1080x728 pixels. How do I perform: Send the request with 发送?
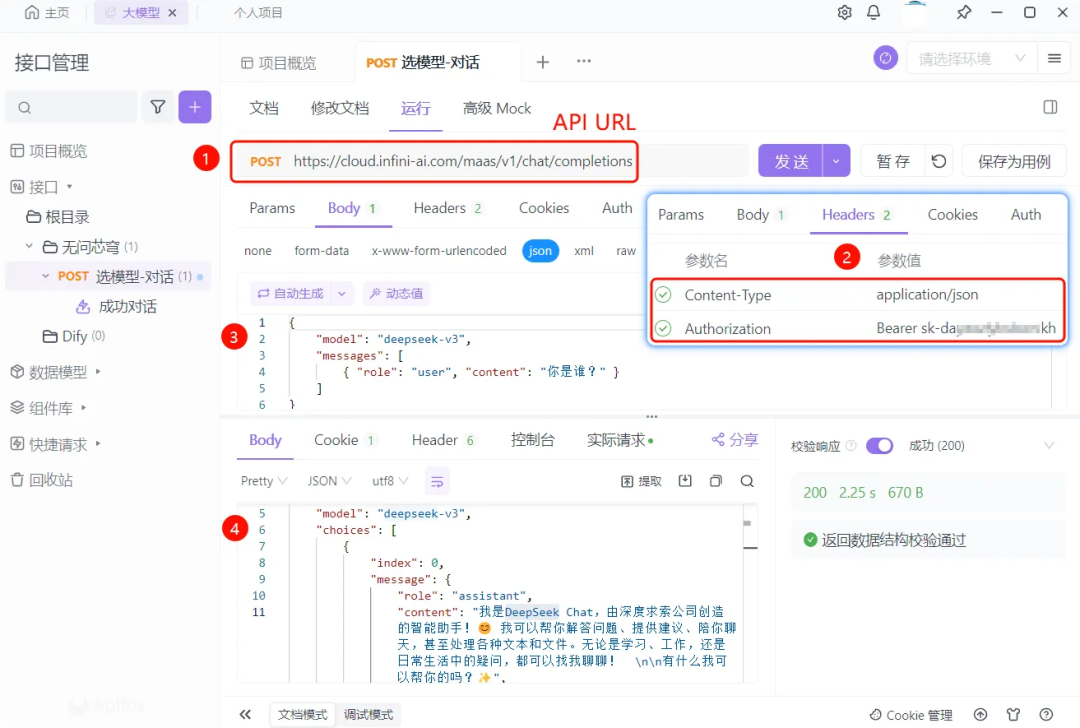790,161
